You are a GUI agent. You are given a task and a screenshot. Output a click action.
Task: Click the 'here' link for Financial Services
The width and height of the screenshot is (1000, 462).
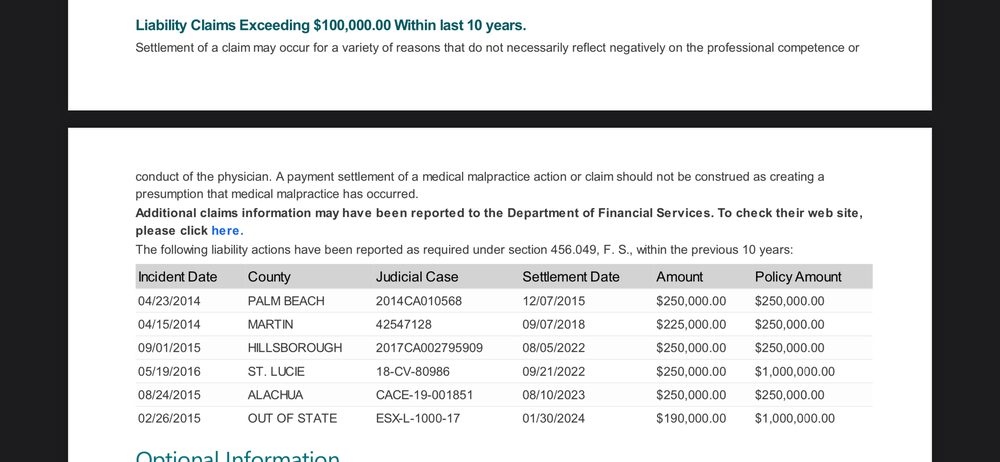pyautogui.click(x=225, y=230)
